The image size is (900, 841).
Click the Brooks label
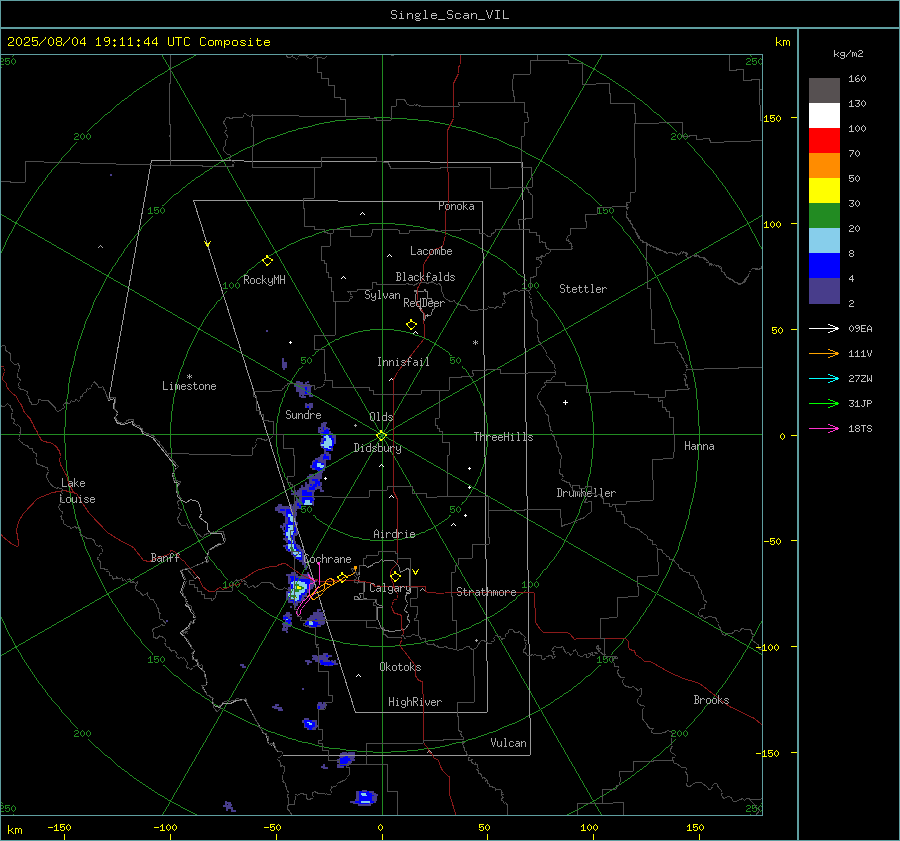click(711, 700)
